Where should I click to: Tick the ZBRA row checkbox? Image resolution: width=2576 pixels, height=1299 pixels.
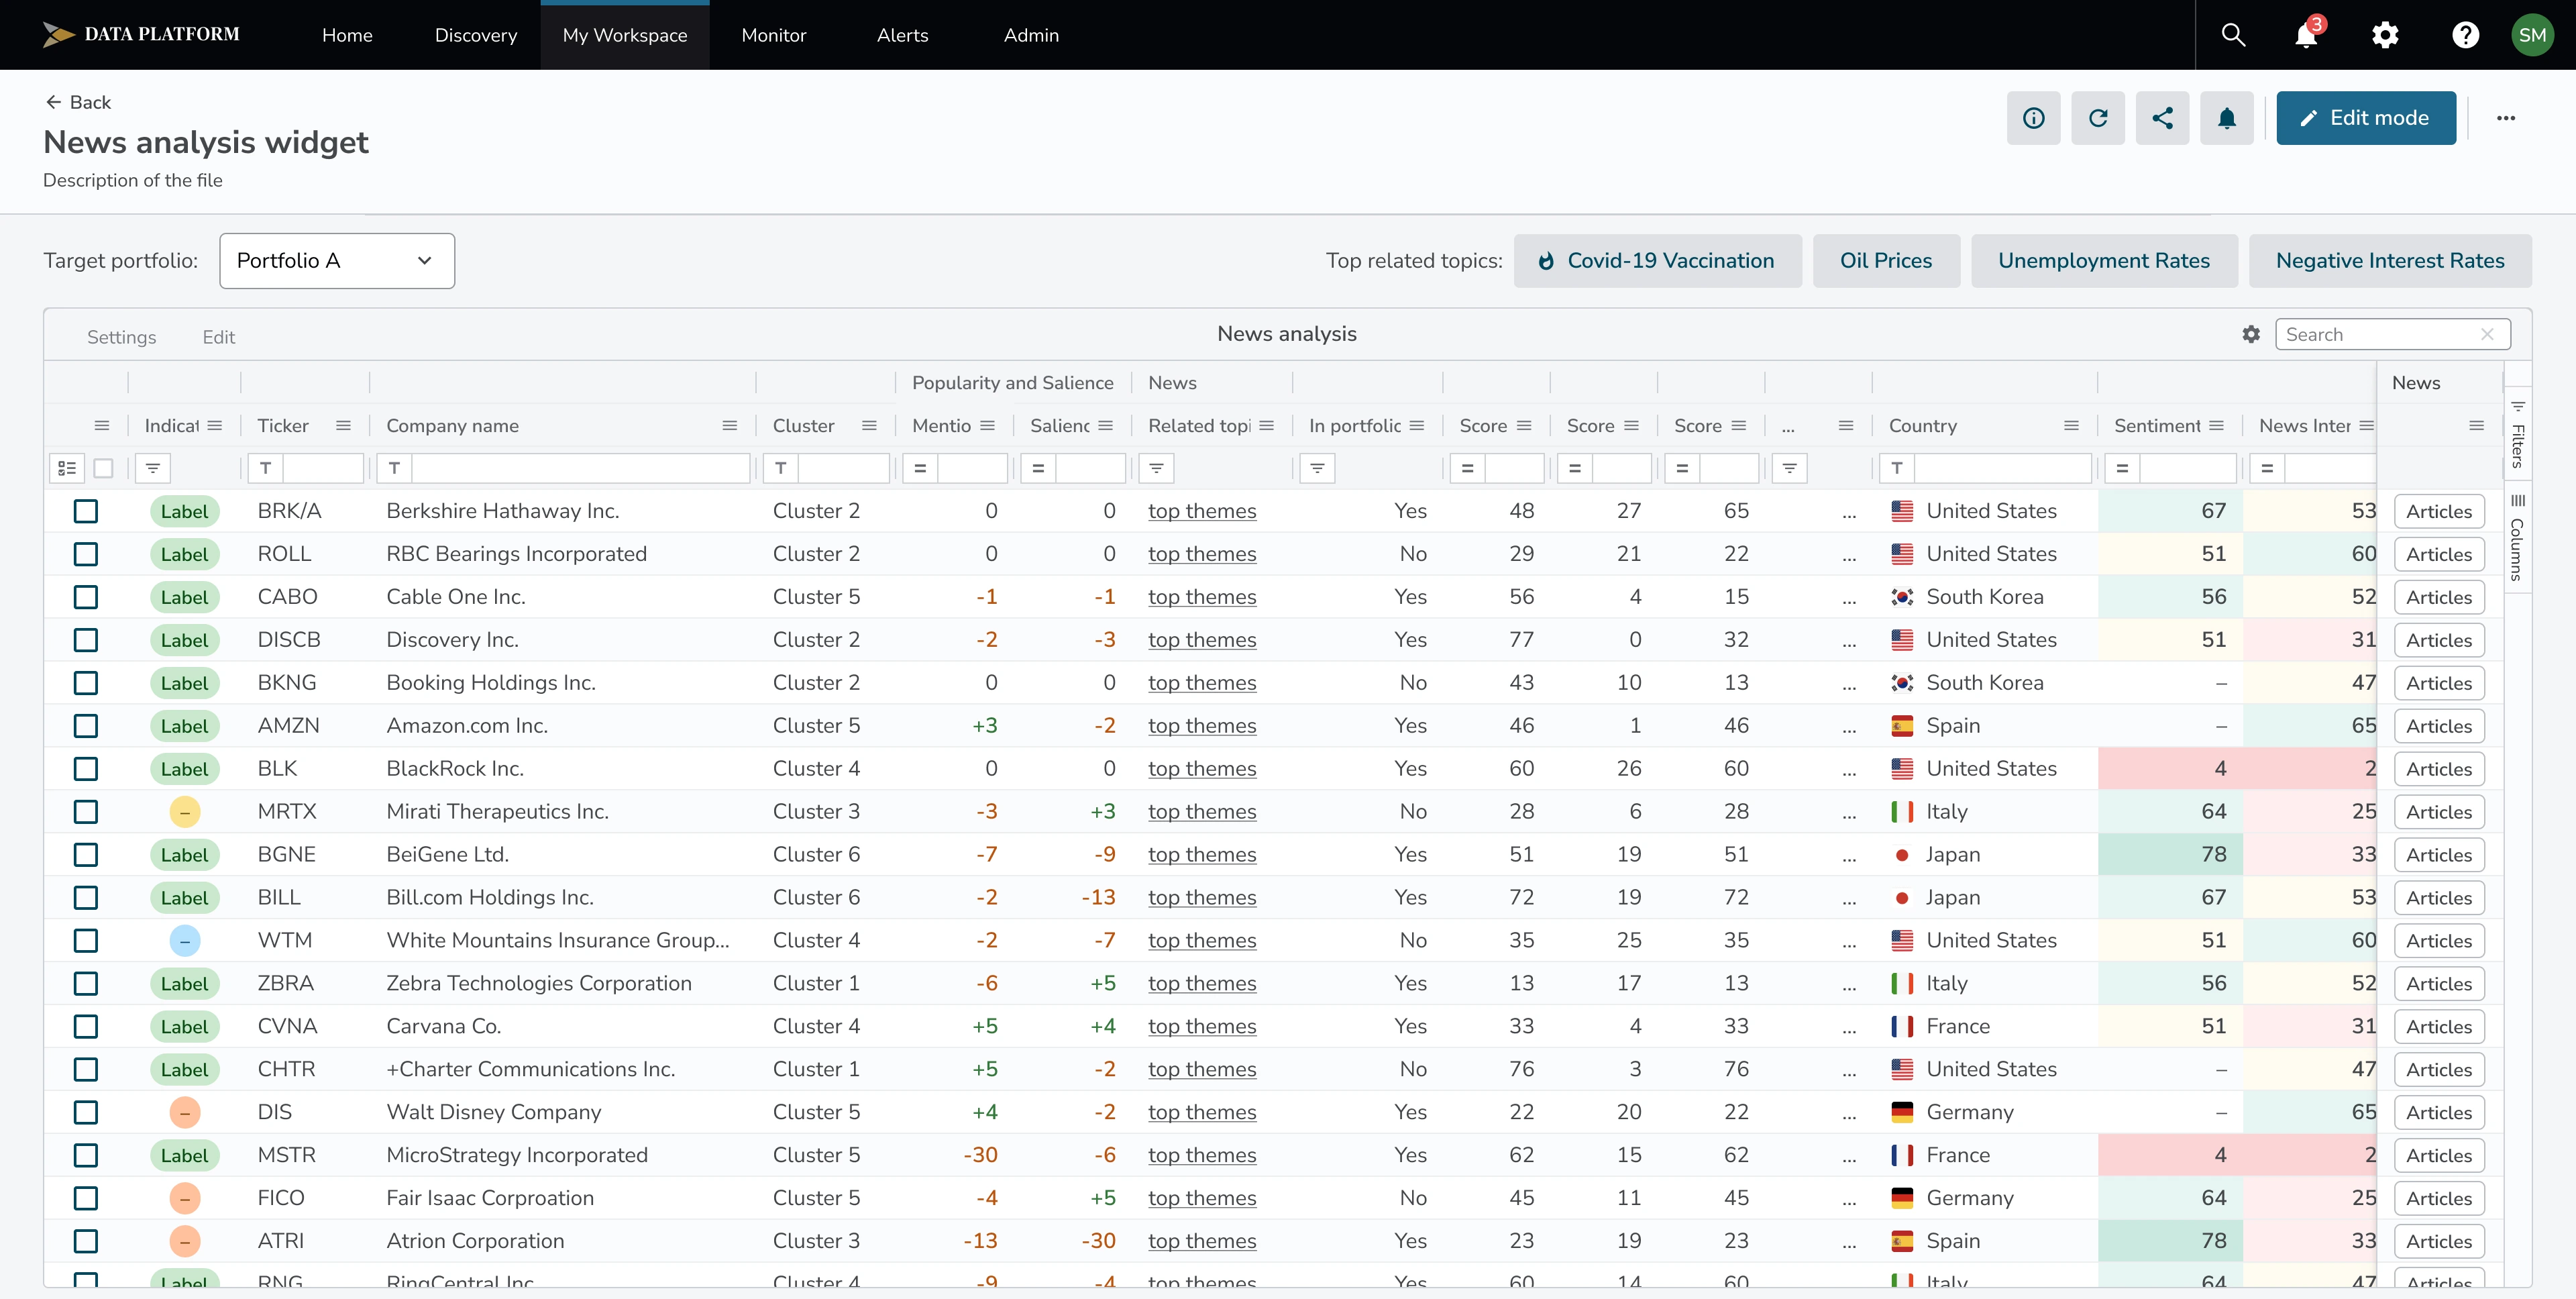click(86, 983)
